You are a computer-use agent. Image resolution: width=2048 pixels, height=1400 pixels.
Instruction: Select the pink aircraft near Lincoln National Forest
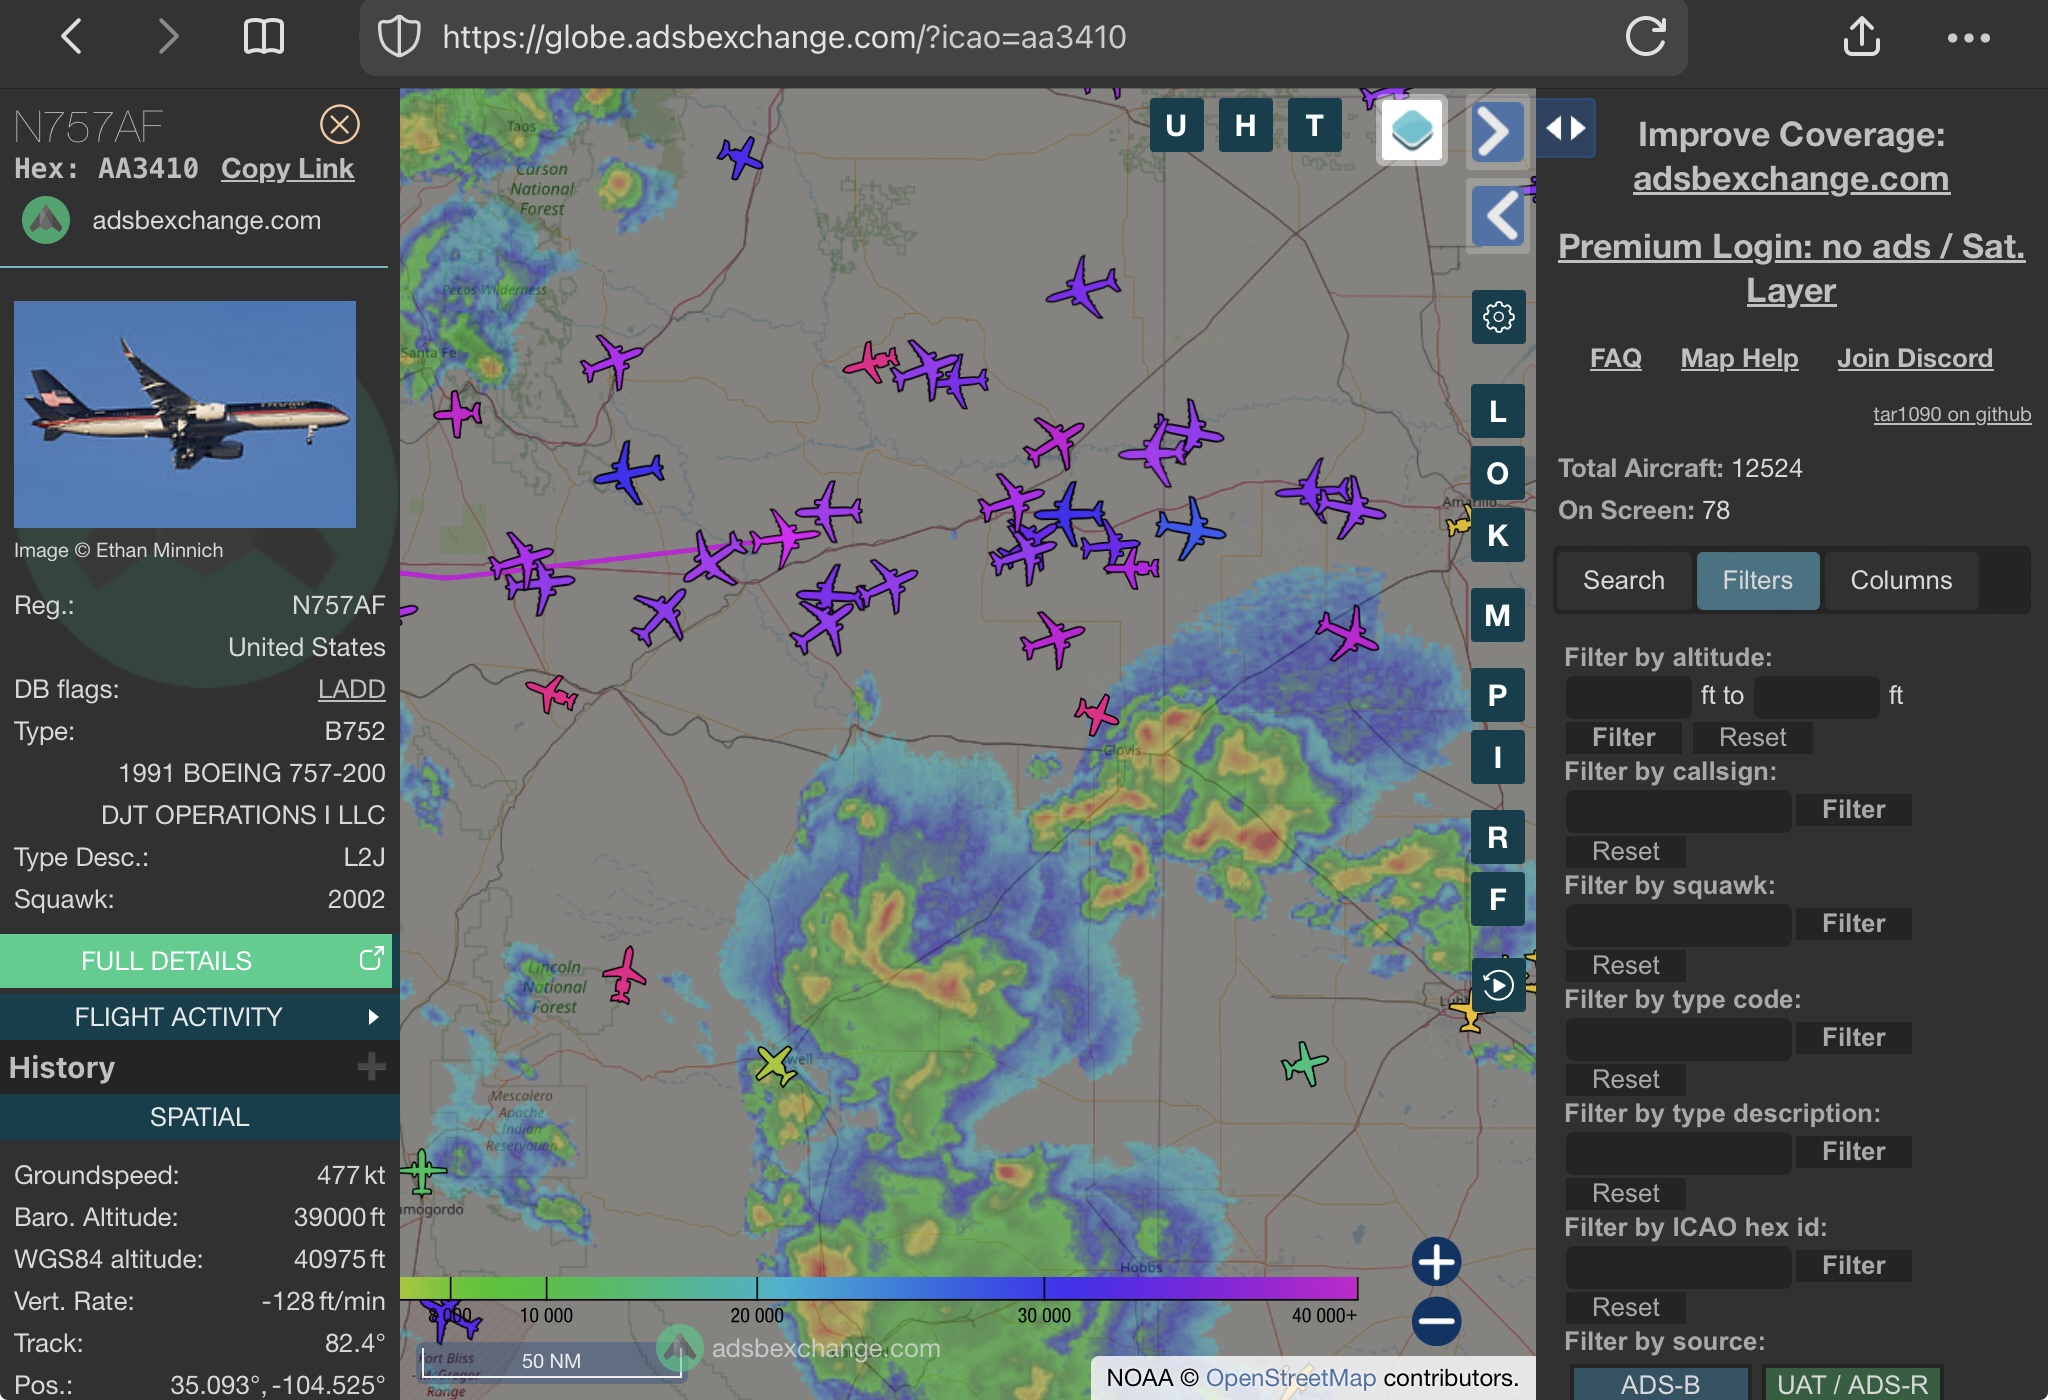click(625, 975)
